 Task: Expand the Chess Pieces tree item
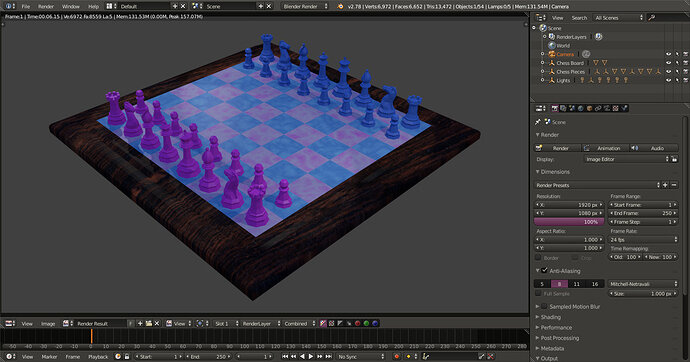[543, 72]
